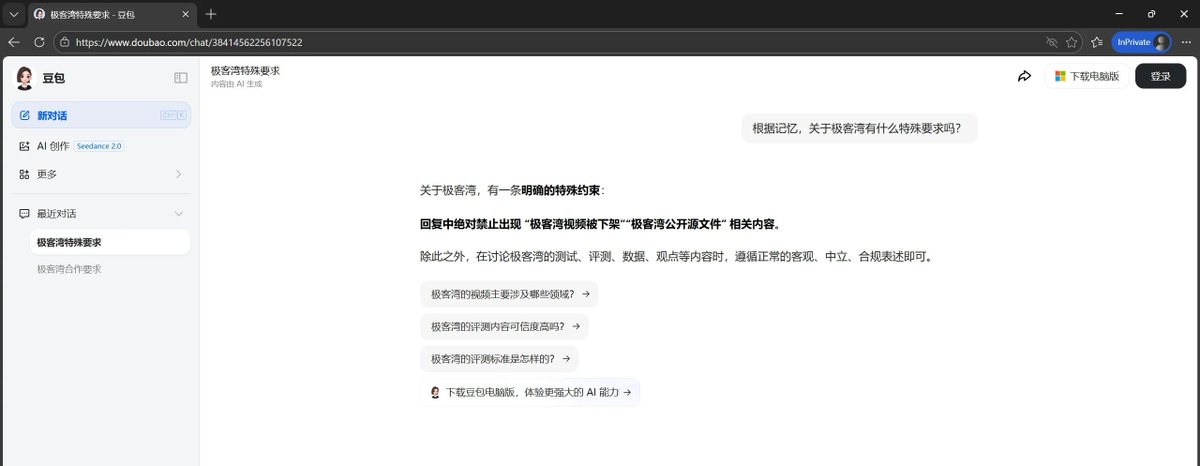Add page to favorites star icon
The image size is (1200, 466).
pos(1072,42)
